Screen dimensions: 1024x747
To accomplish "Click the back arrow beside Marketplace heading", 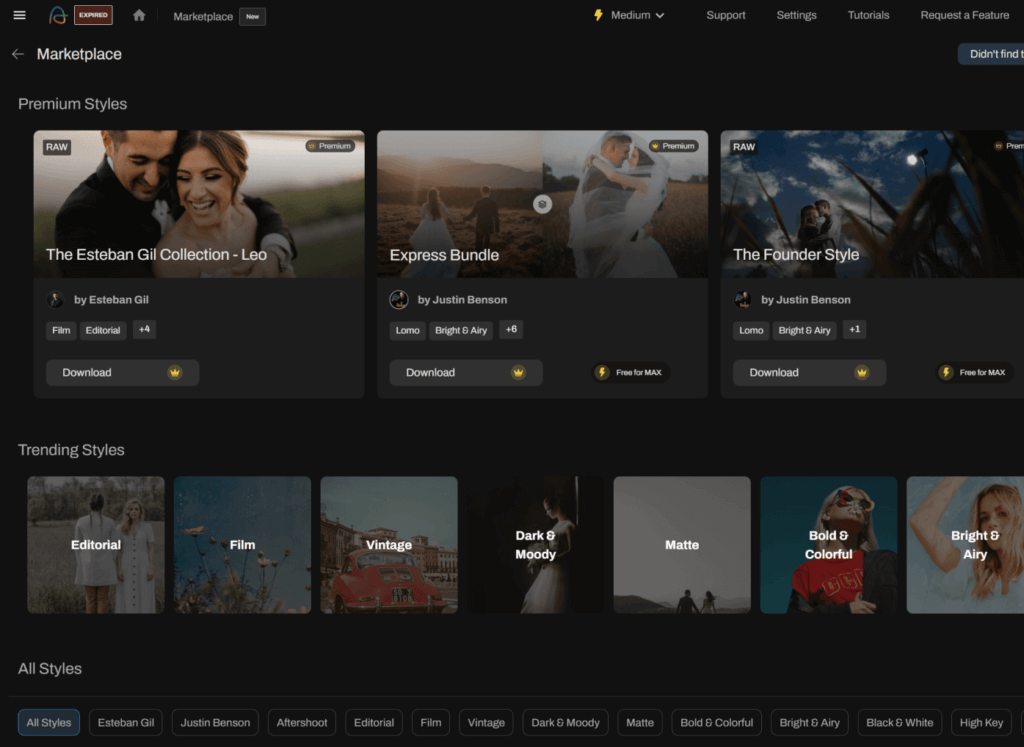I will click(x=17, y=54).
